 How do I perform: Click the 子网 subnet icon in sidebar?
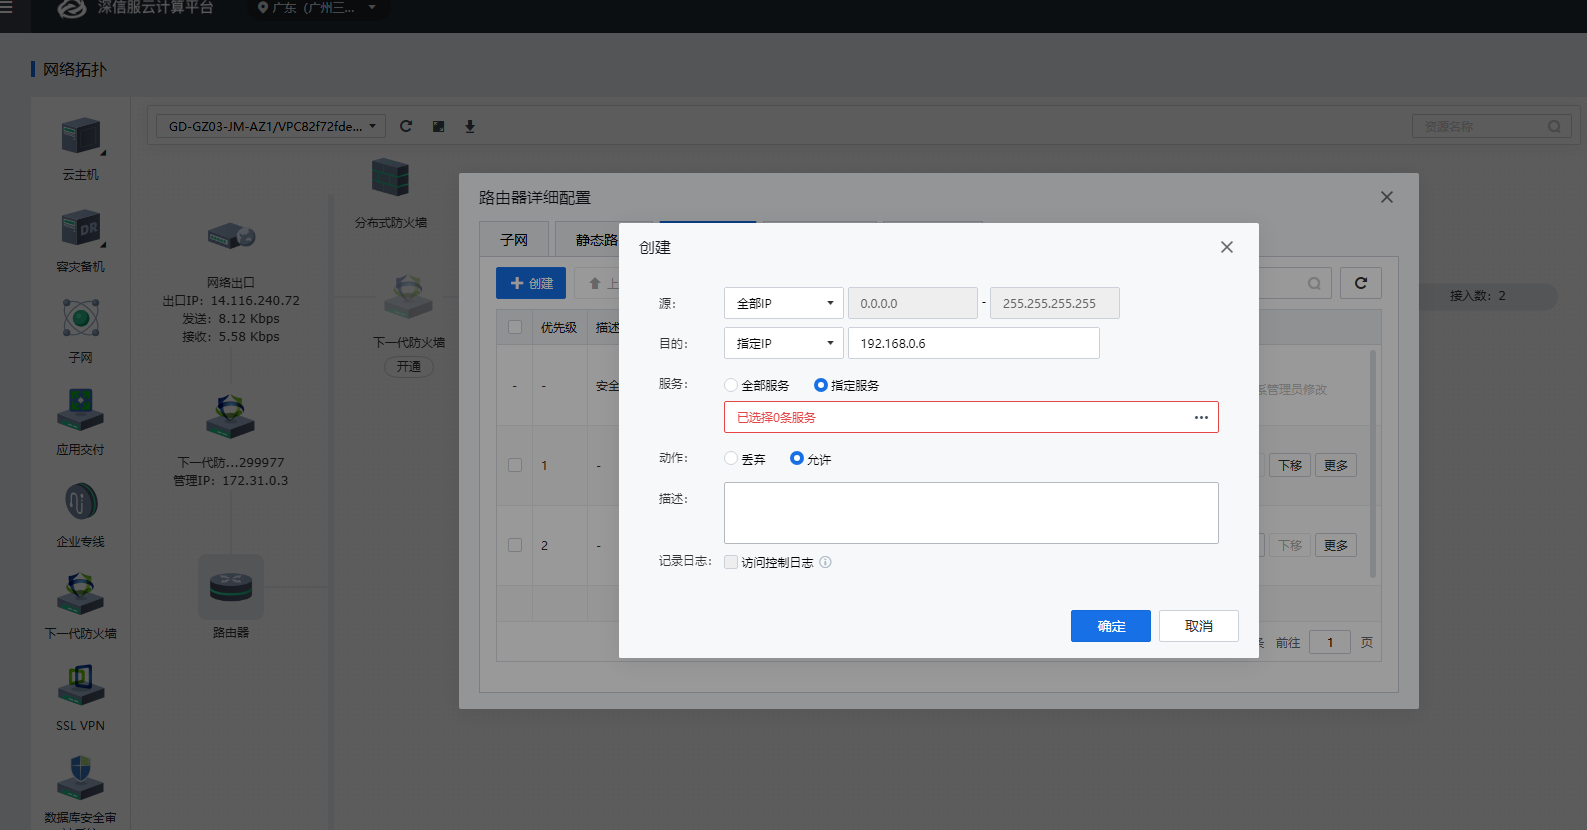pos(80,319)
